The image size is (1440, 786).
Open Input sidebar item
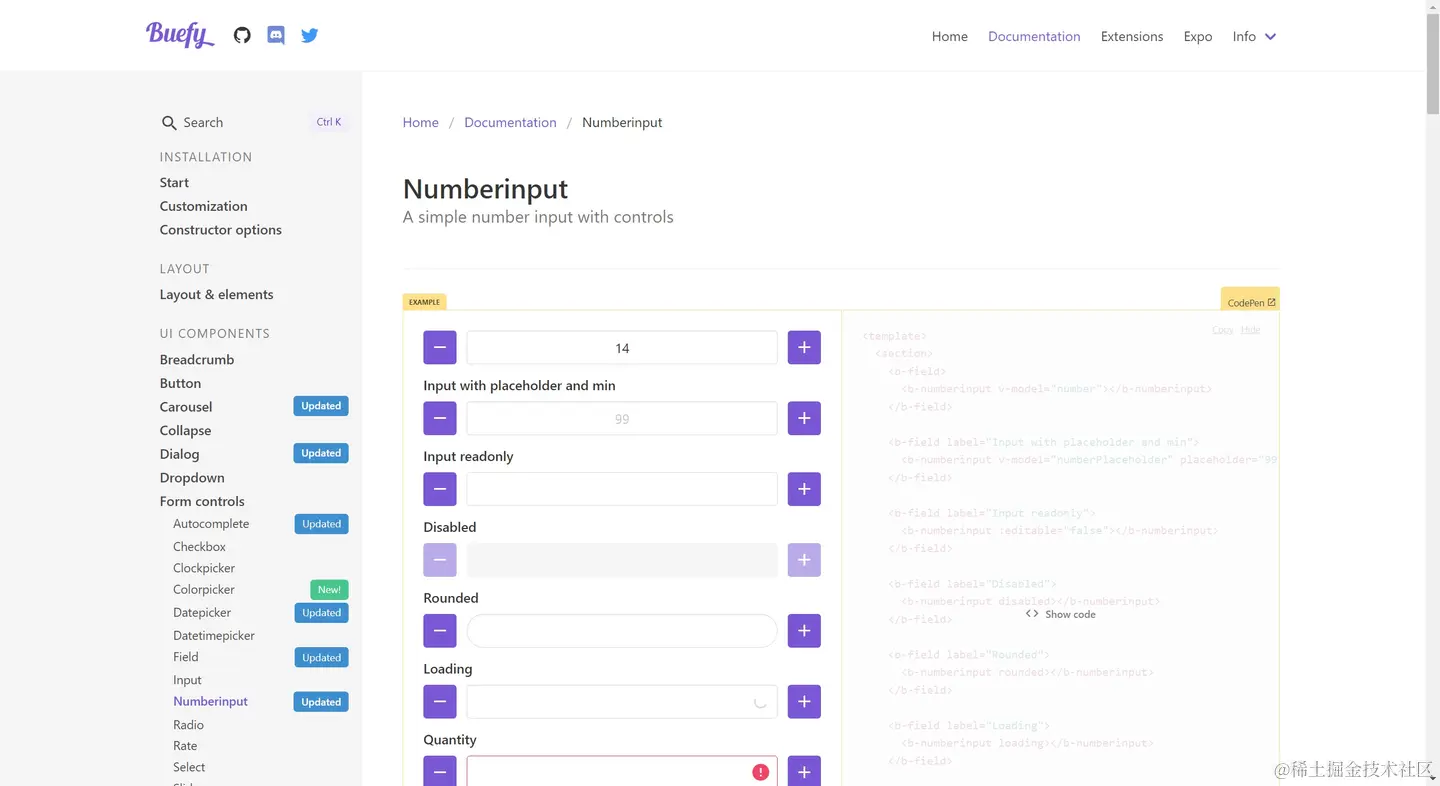187,680
